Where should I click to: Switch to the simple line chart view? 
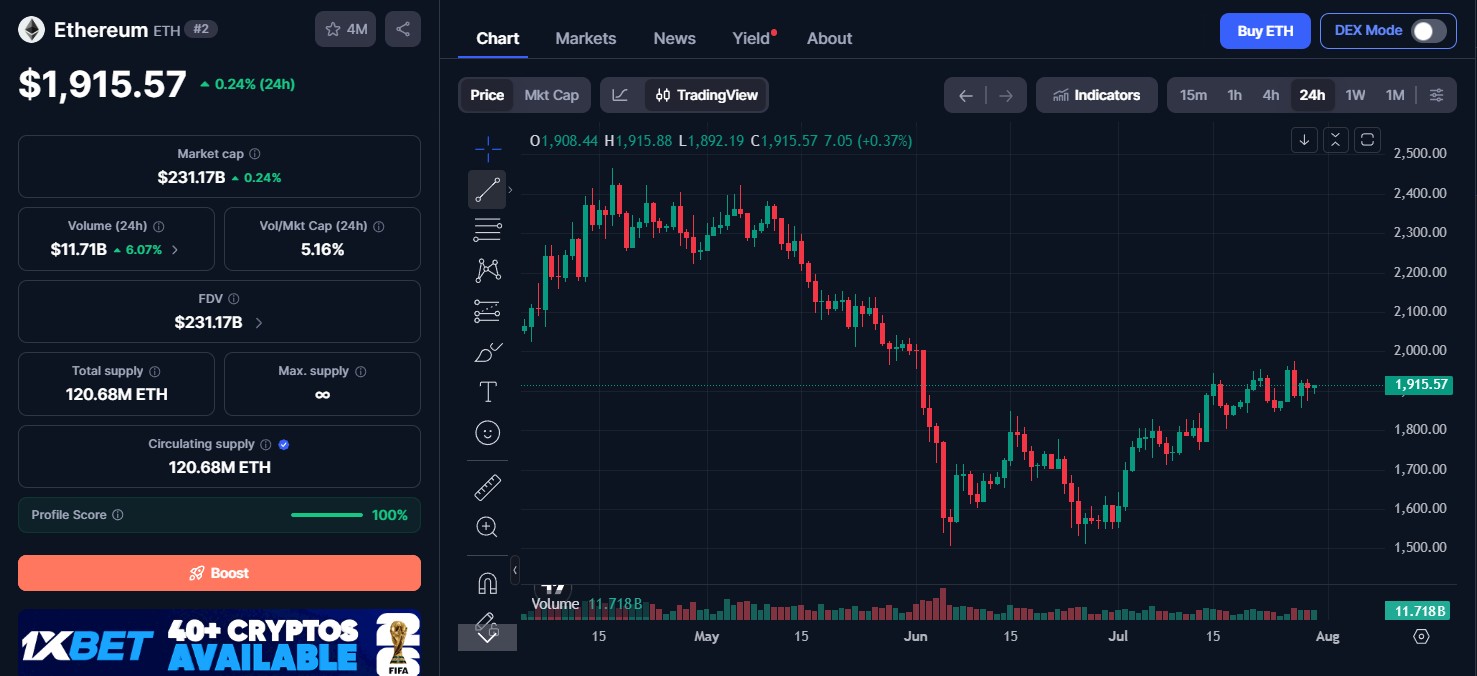point(620,95)
